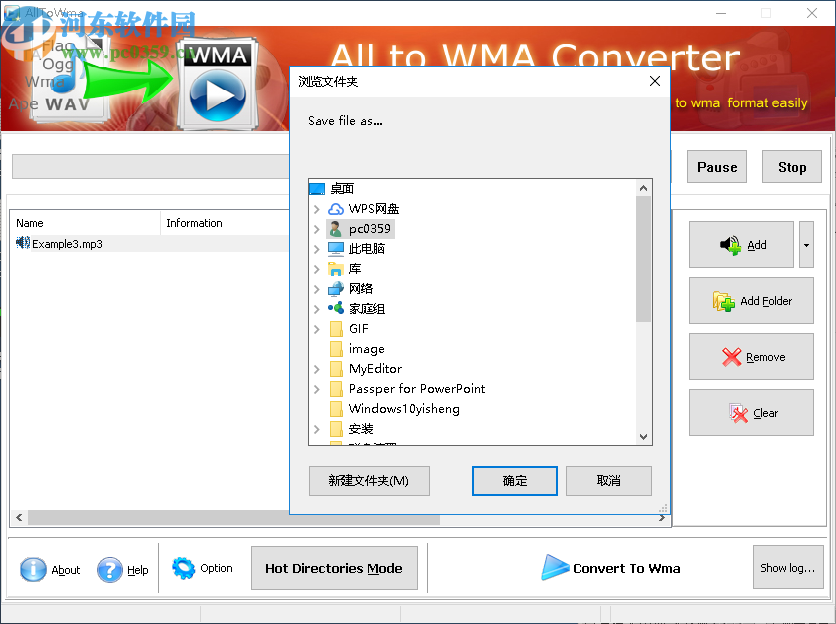Click the speaker icon beside Example3.mp3
The width and height of the screenshot is (836, 624).
[22, 243]
